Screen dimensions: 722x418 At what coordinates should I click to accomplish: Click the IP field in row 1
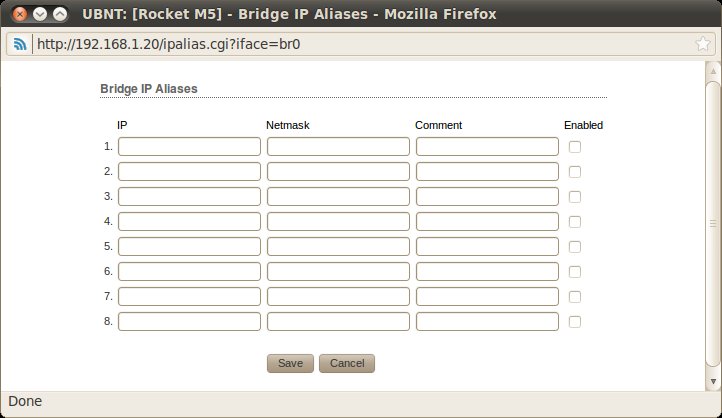(x=189, y=147)
